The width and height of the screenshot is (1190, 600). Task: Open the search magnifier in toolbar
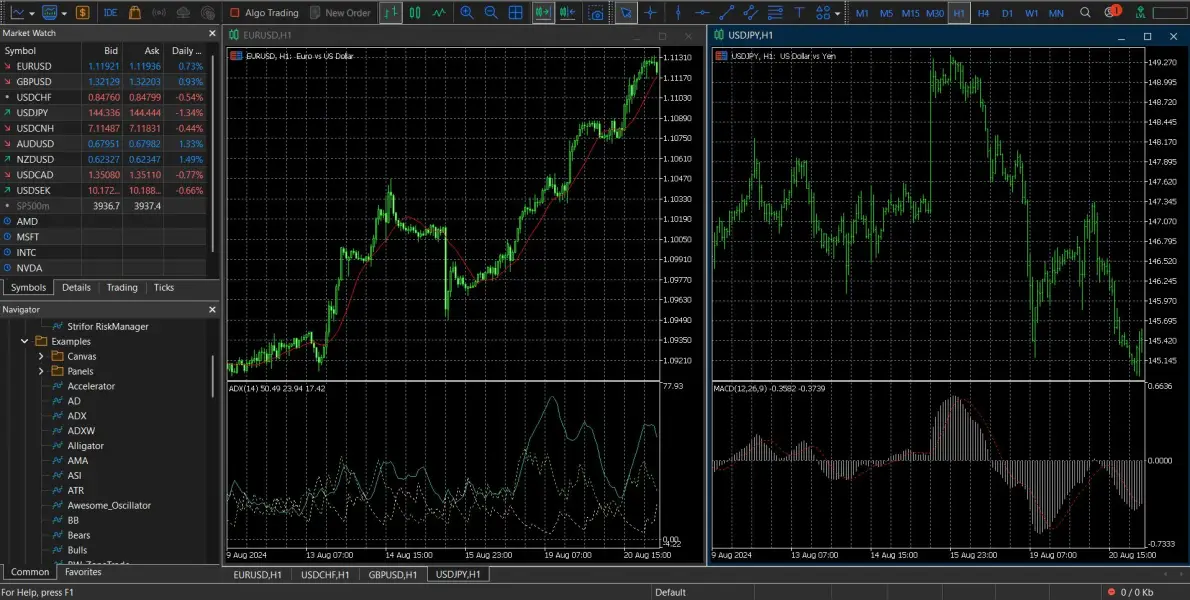(x=1086, y=13)
